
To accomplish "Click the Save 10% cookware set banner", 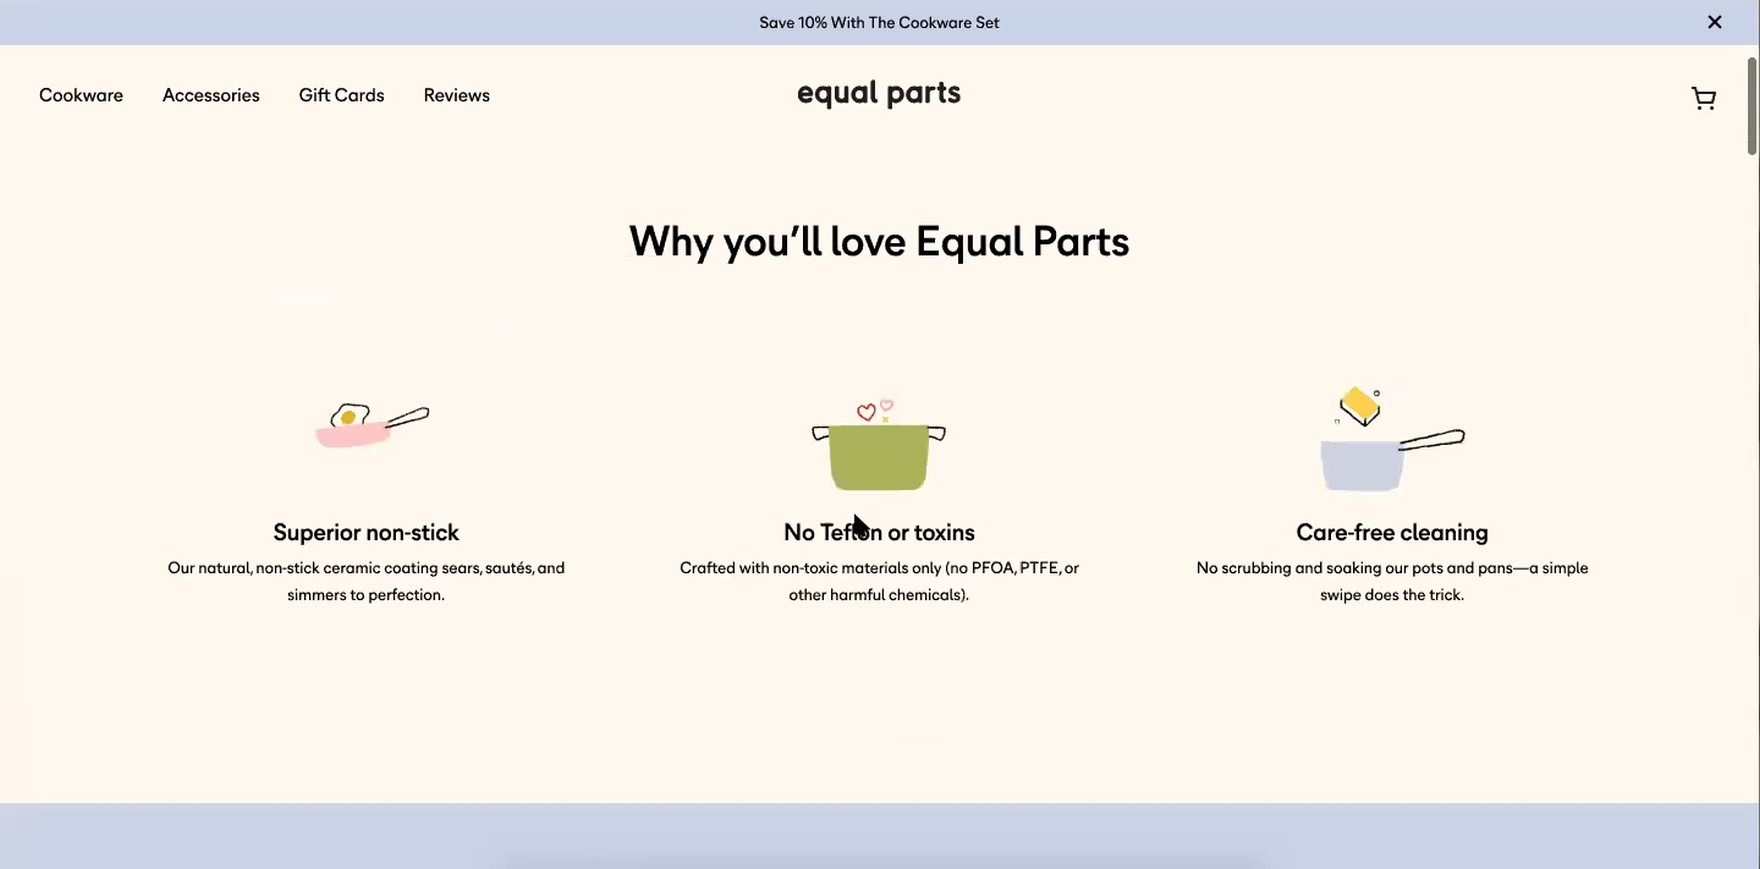I will 878,22.
